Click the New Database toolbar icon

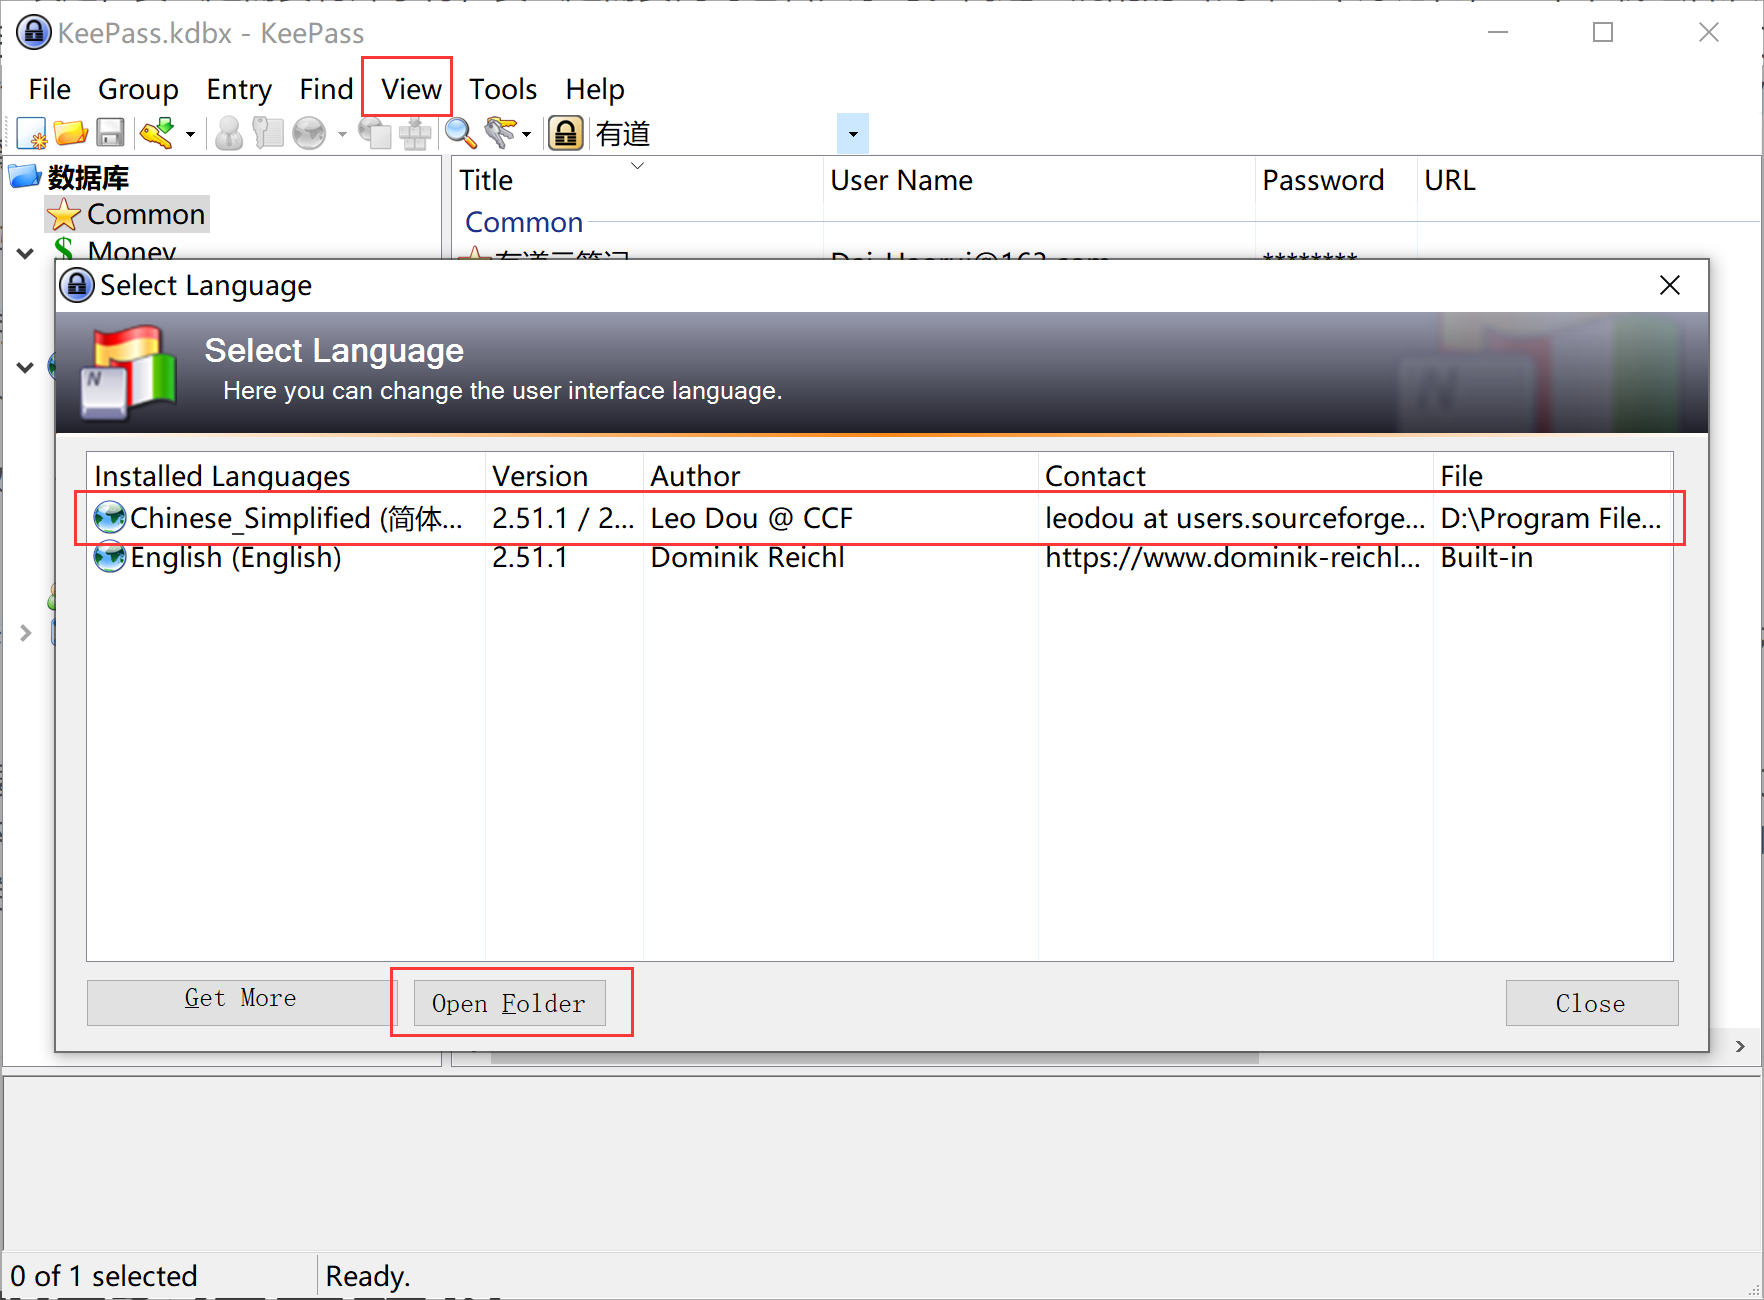31,133
